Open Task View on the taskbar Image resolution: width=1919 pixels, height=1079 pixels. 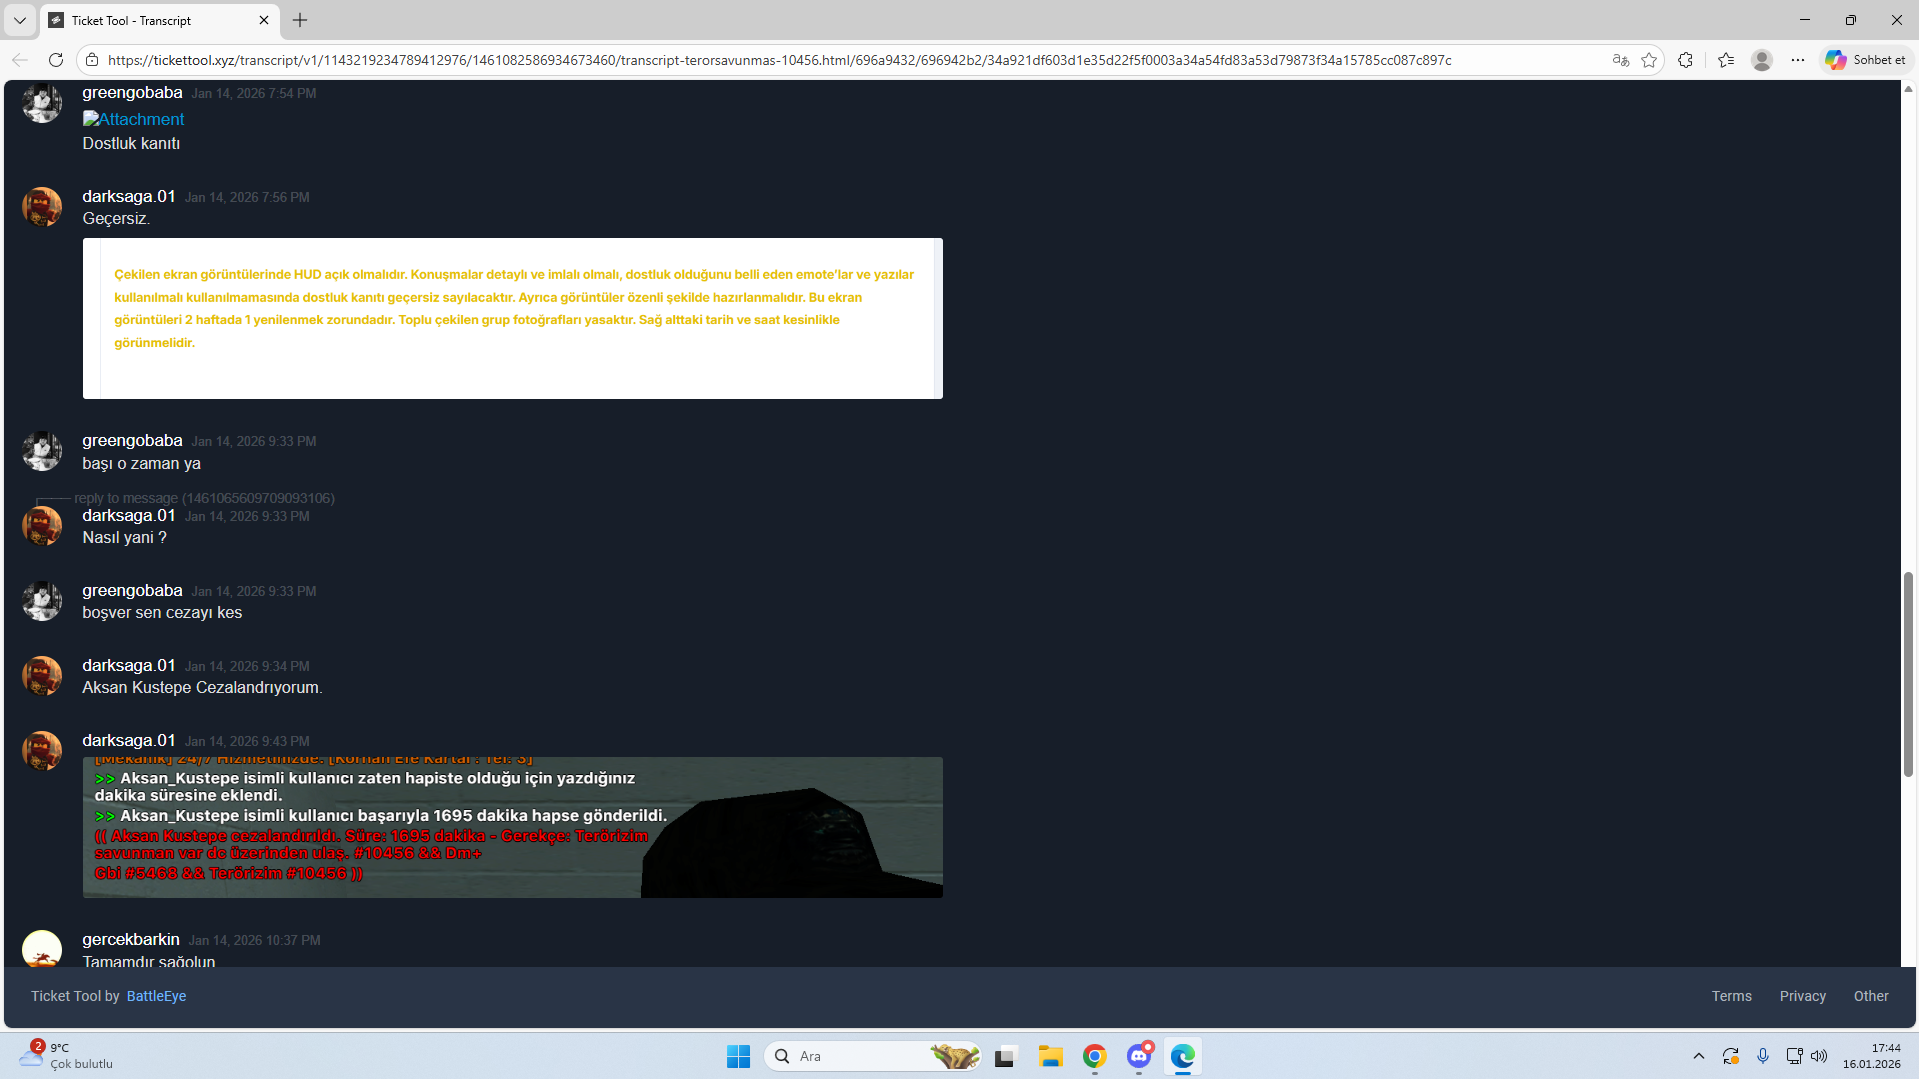[x=1006, y=1056]
